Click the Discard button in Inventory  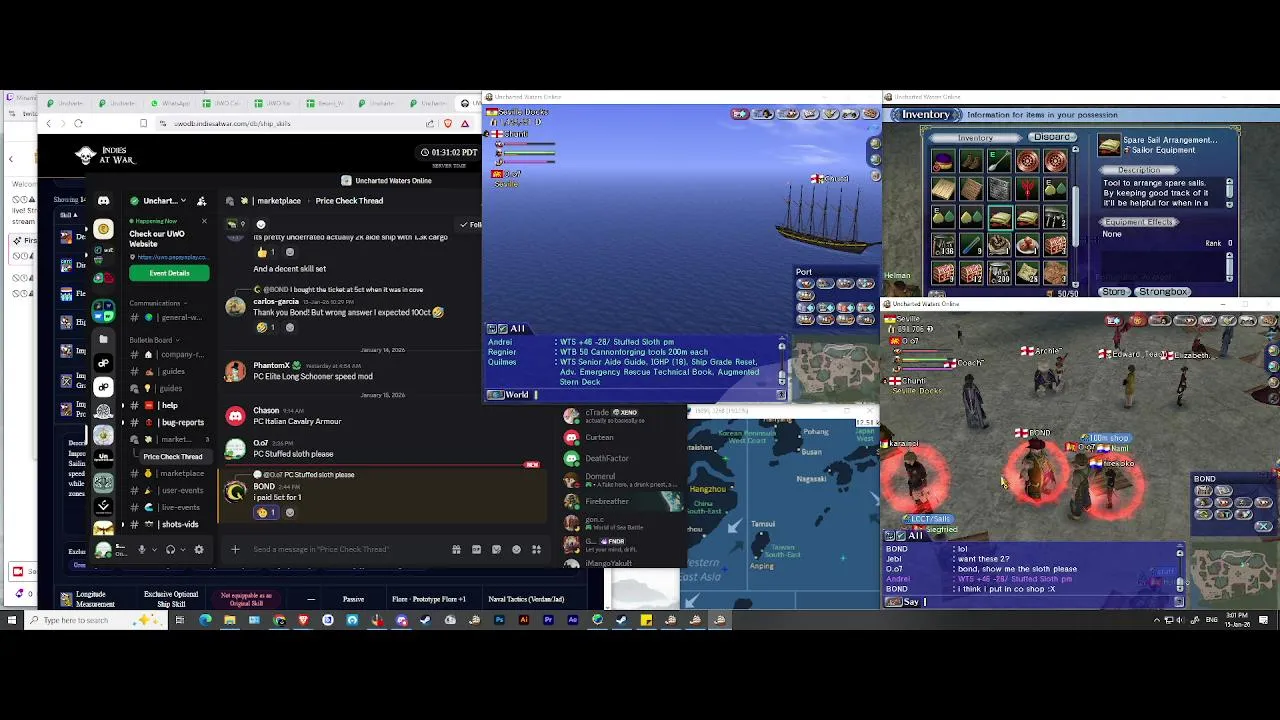pos(1052,137)
